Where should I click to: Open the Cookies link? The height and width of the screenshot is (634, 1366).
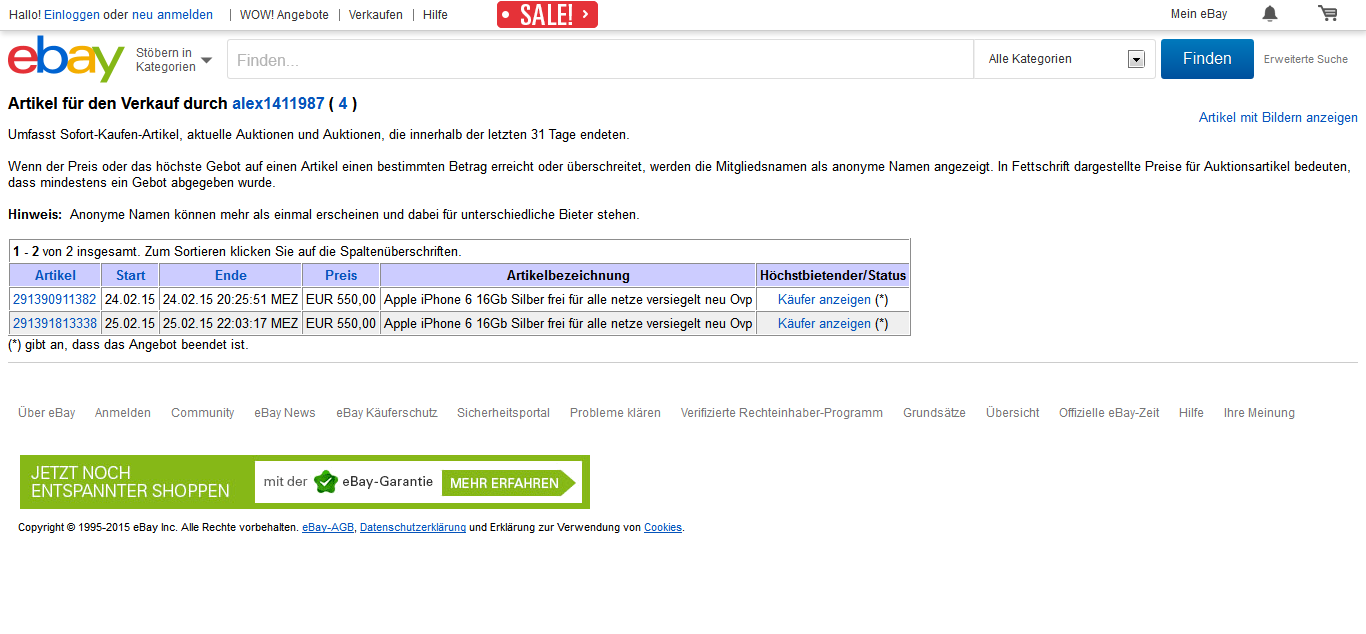[663, 528]
